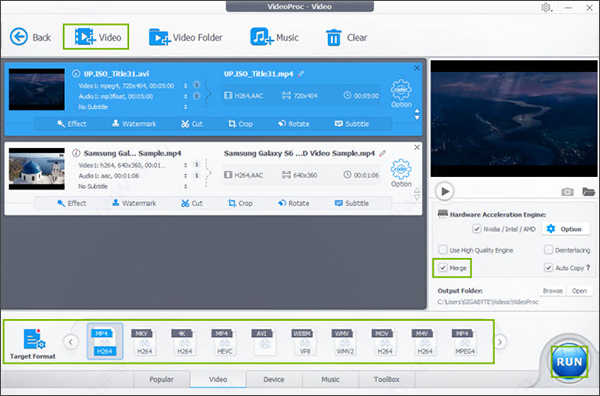This screenshot has height=396, width=600.
Task: Rename Samsung Galaxy output with pencil icon
Action: coord(382,153)
